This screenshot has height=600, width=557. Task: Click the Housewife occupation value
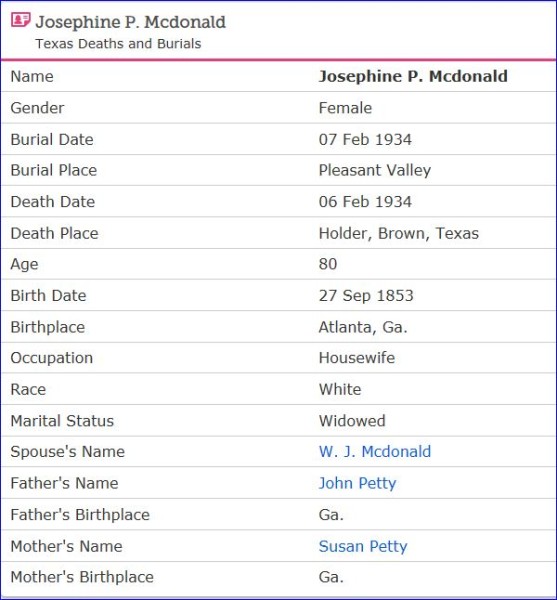(x=357, y=358)
